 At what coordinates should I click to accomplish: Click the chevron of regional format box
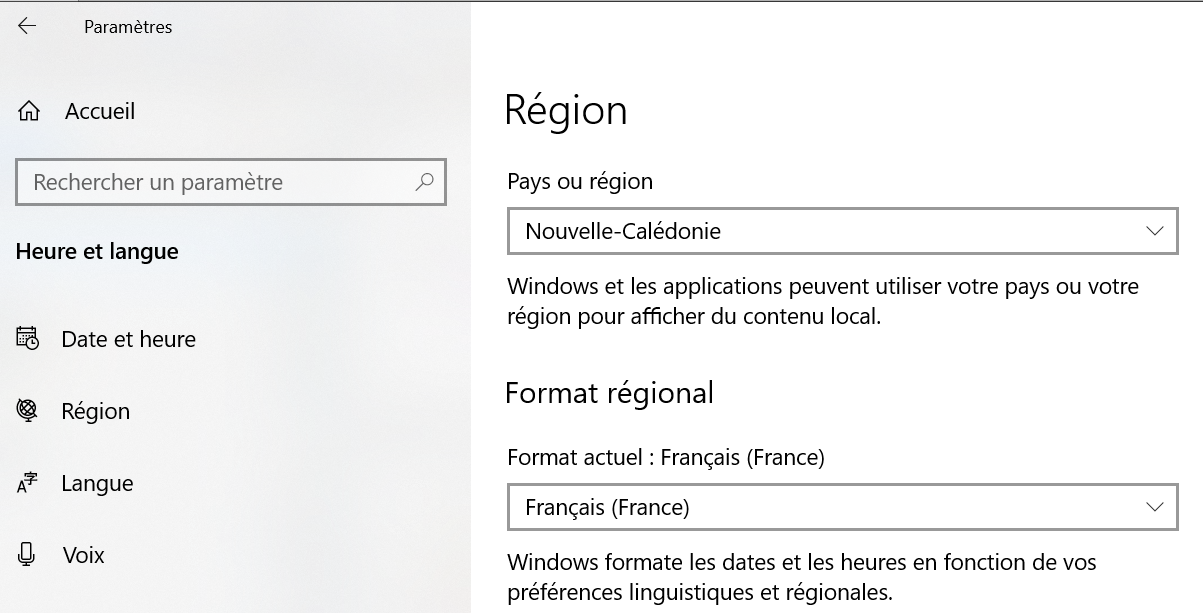[x=1155, y=507]
